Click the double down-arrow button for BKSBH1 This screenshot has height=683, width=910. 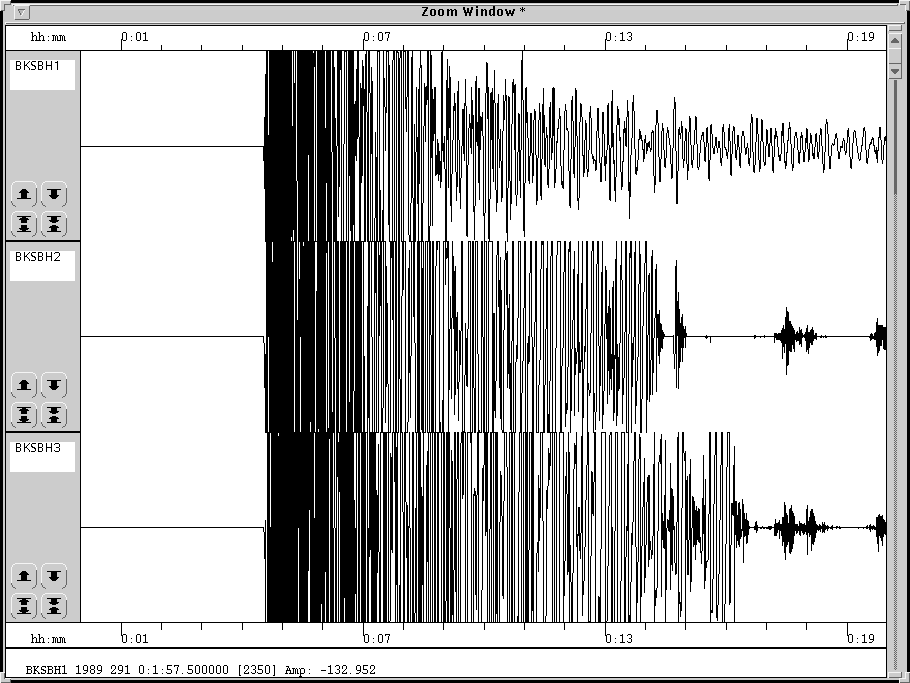[x=54, y=224]
